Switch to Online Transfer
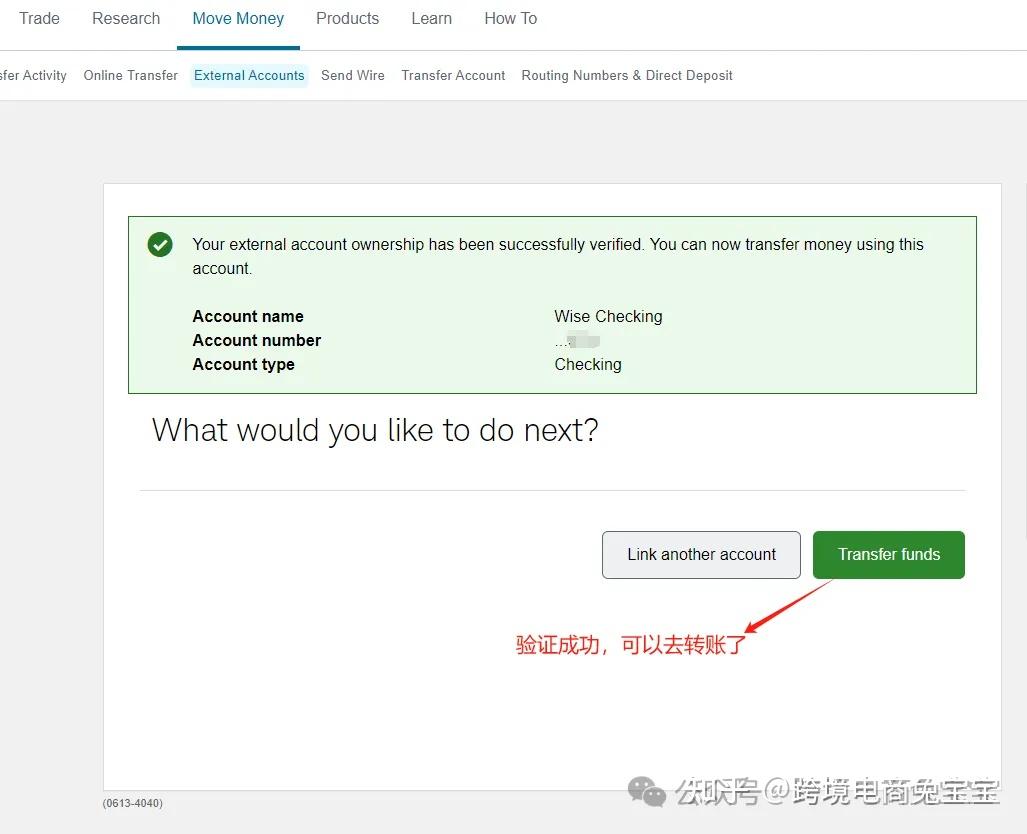Screen dimensions: 1027x834 pyautogui.click(x=130, y=75)
